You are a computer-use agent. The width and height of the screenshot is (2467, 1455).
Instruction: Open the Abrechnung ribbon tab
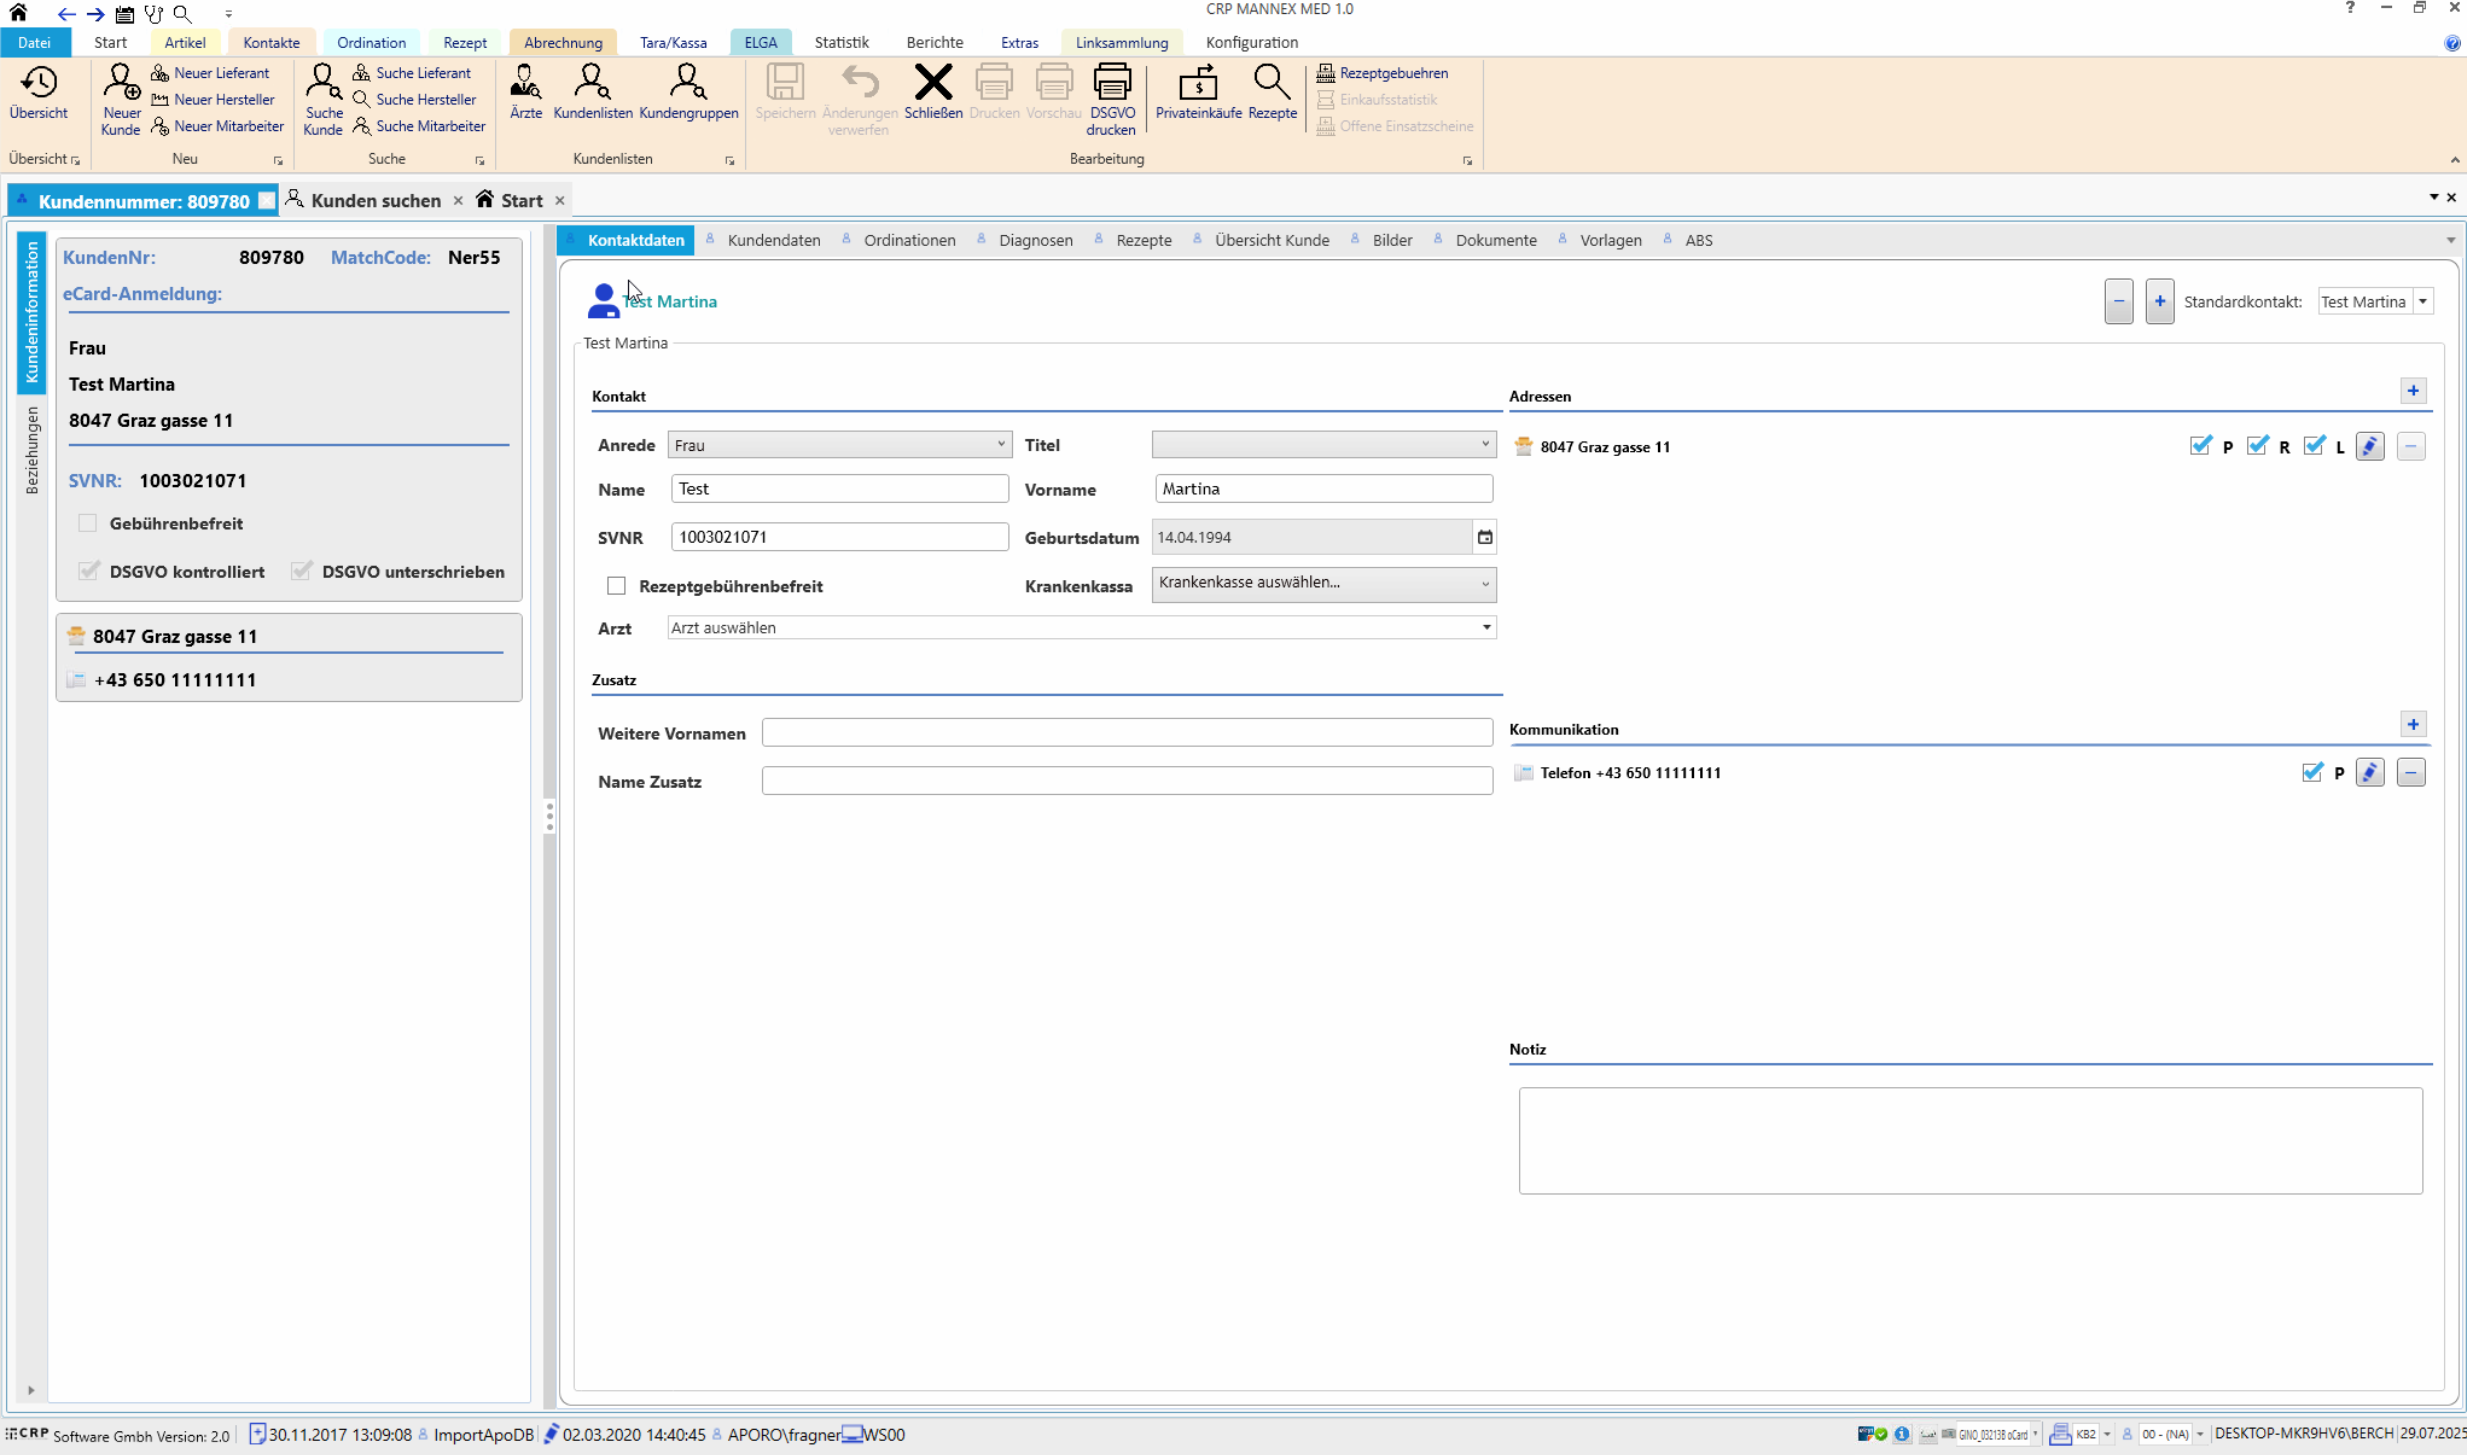point(563,43)
